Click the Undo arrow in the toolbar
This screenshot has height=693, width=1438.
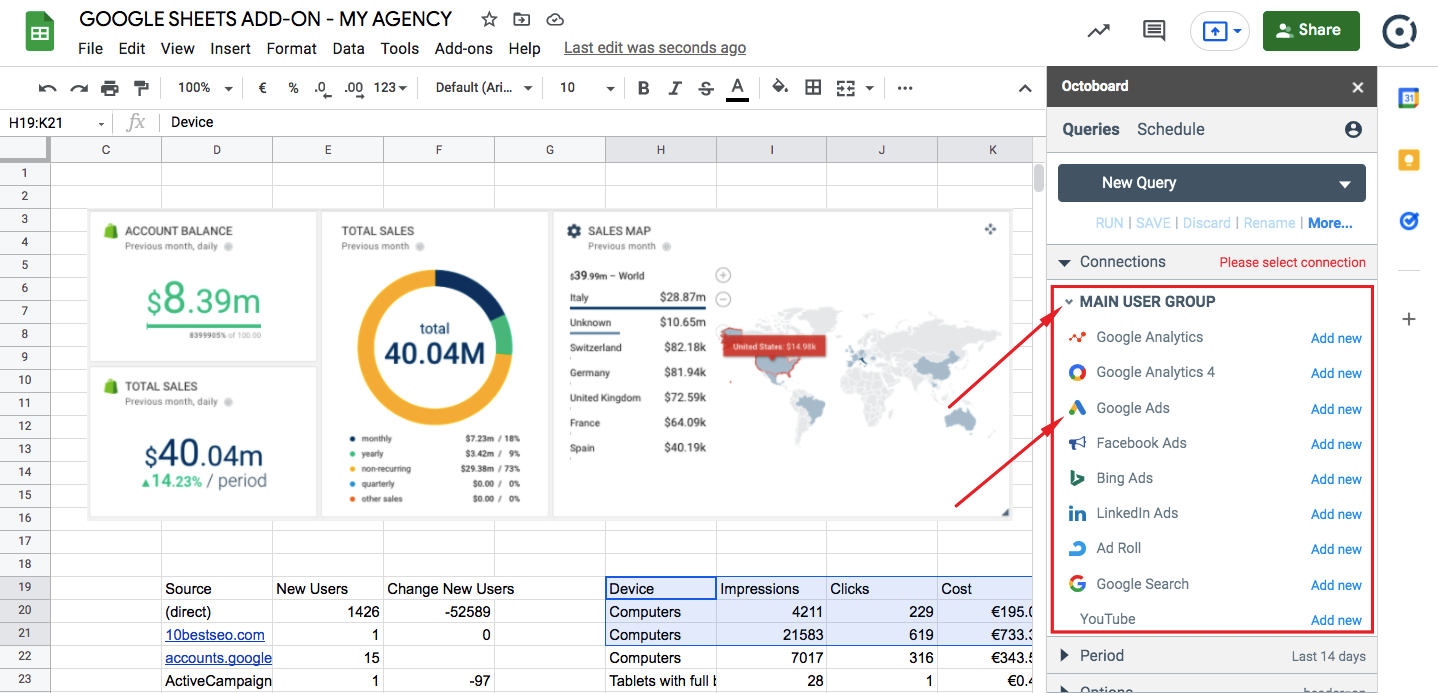click(x=47, y=88)
